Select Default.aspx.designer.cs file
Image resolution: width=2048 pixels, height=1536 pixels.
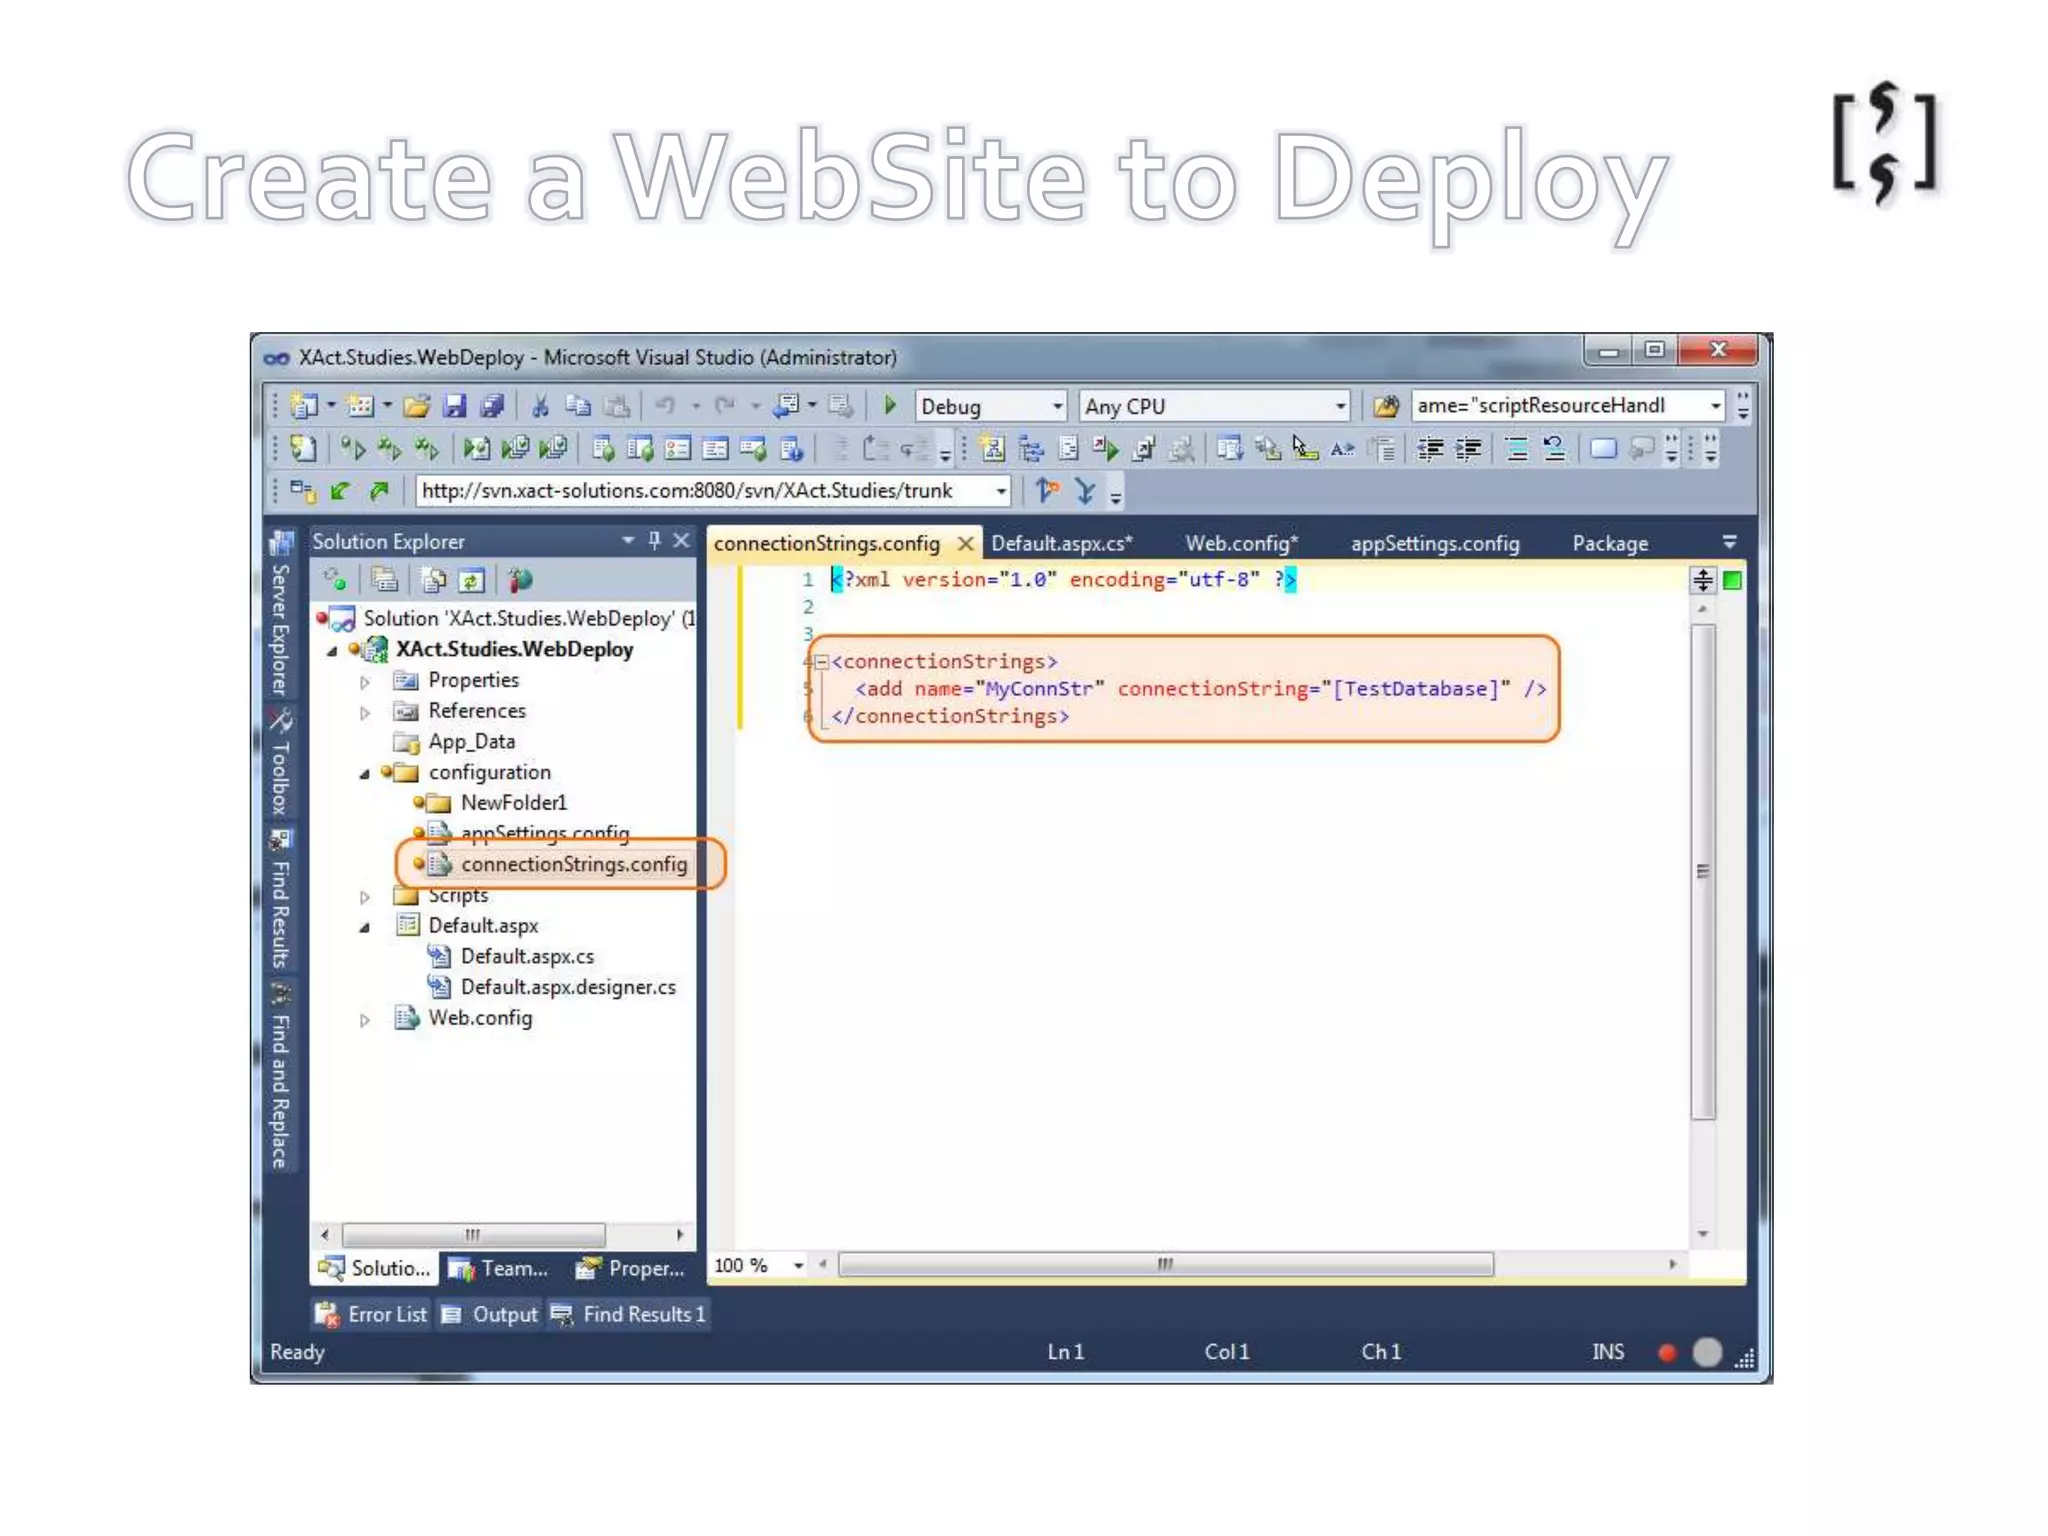pyautogui.click(x=568, y=987)
